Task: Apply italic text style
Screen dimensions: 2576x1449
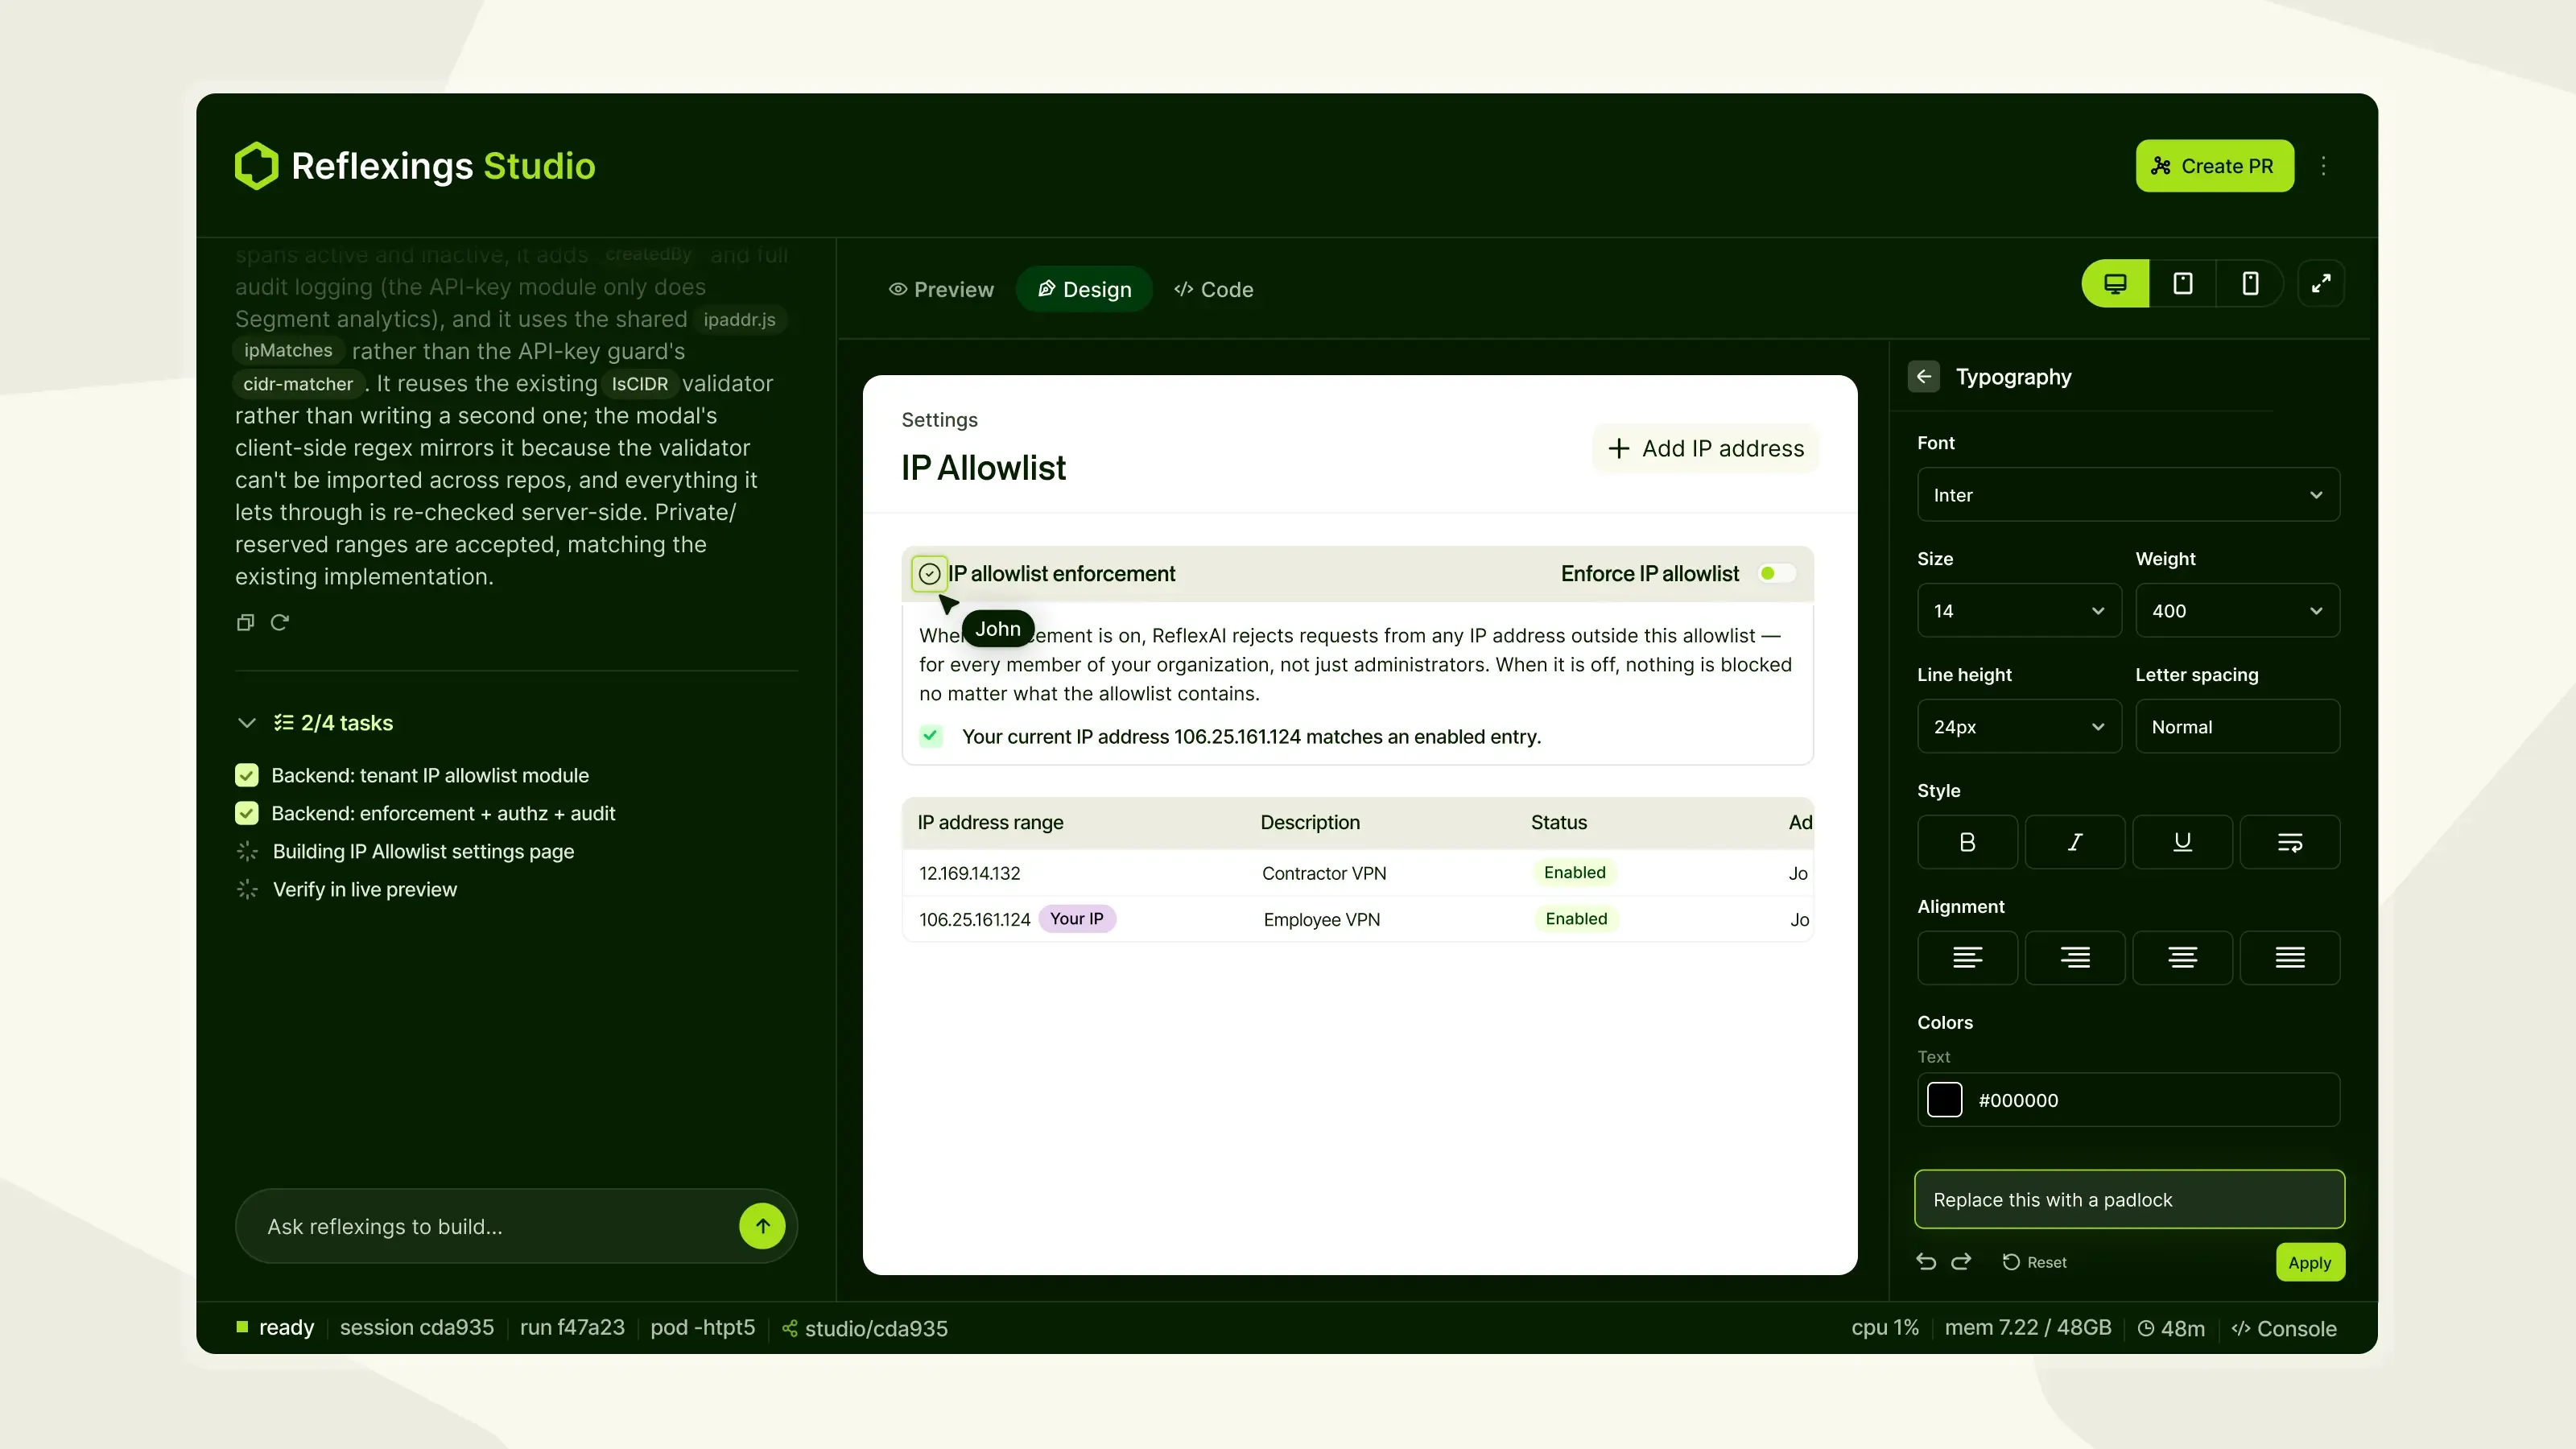Action: (2075, 842)
